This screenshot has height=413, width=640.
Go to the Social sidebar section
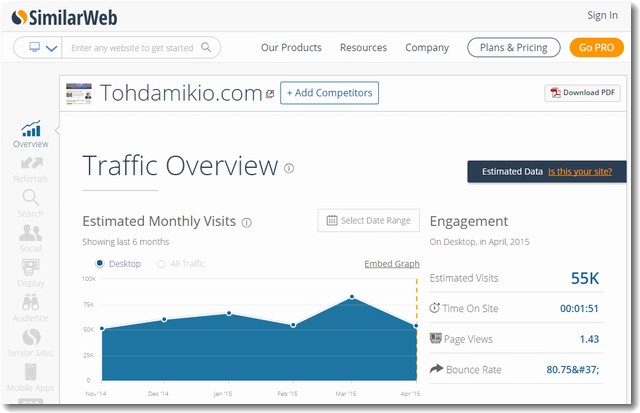(31, 239)
